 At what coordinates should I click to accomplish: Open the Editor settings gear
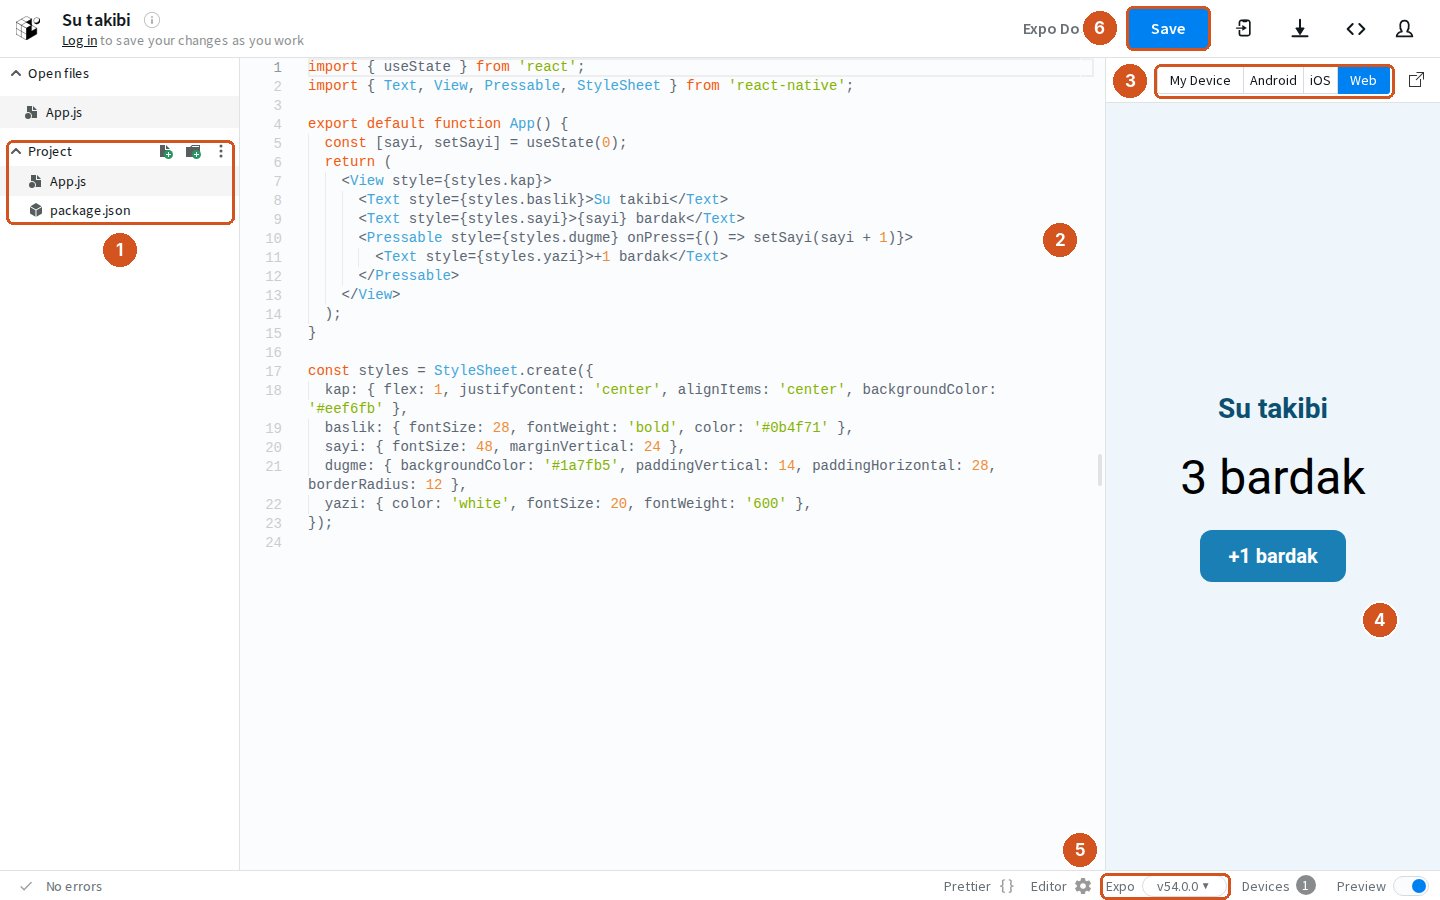tap(1083, 886)
